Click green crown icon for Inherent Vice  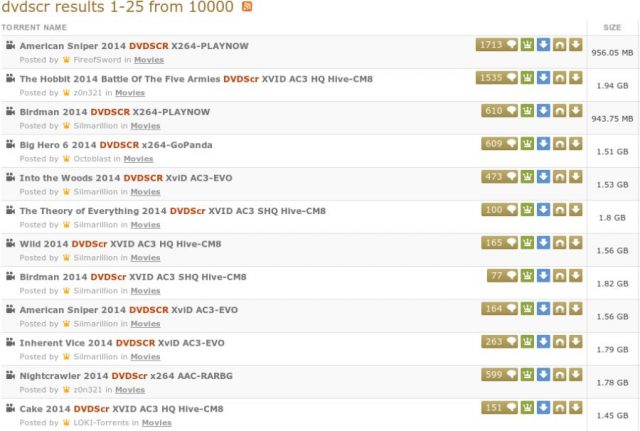coord(527,342)
